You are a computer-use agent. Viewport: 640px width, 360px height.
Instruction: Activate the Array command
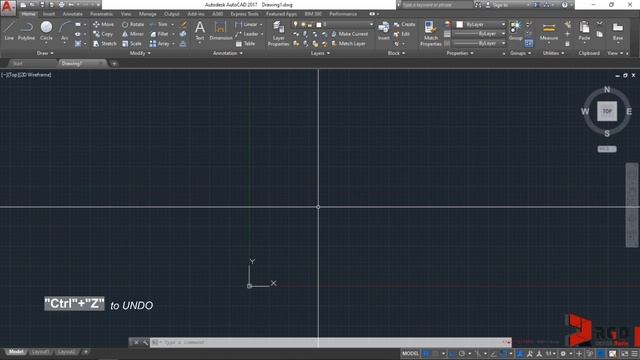coord(160,43)
